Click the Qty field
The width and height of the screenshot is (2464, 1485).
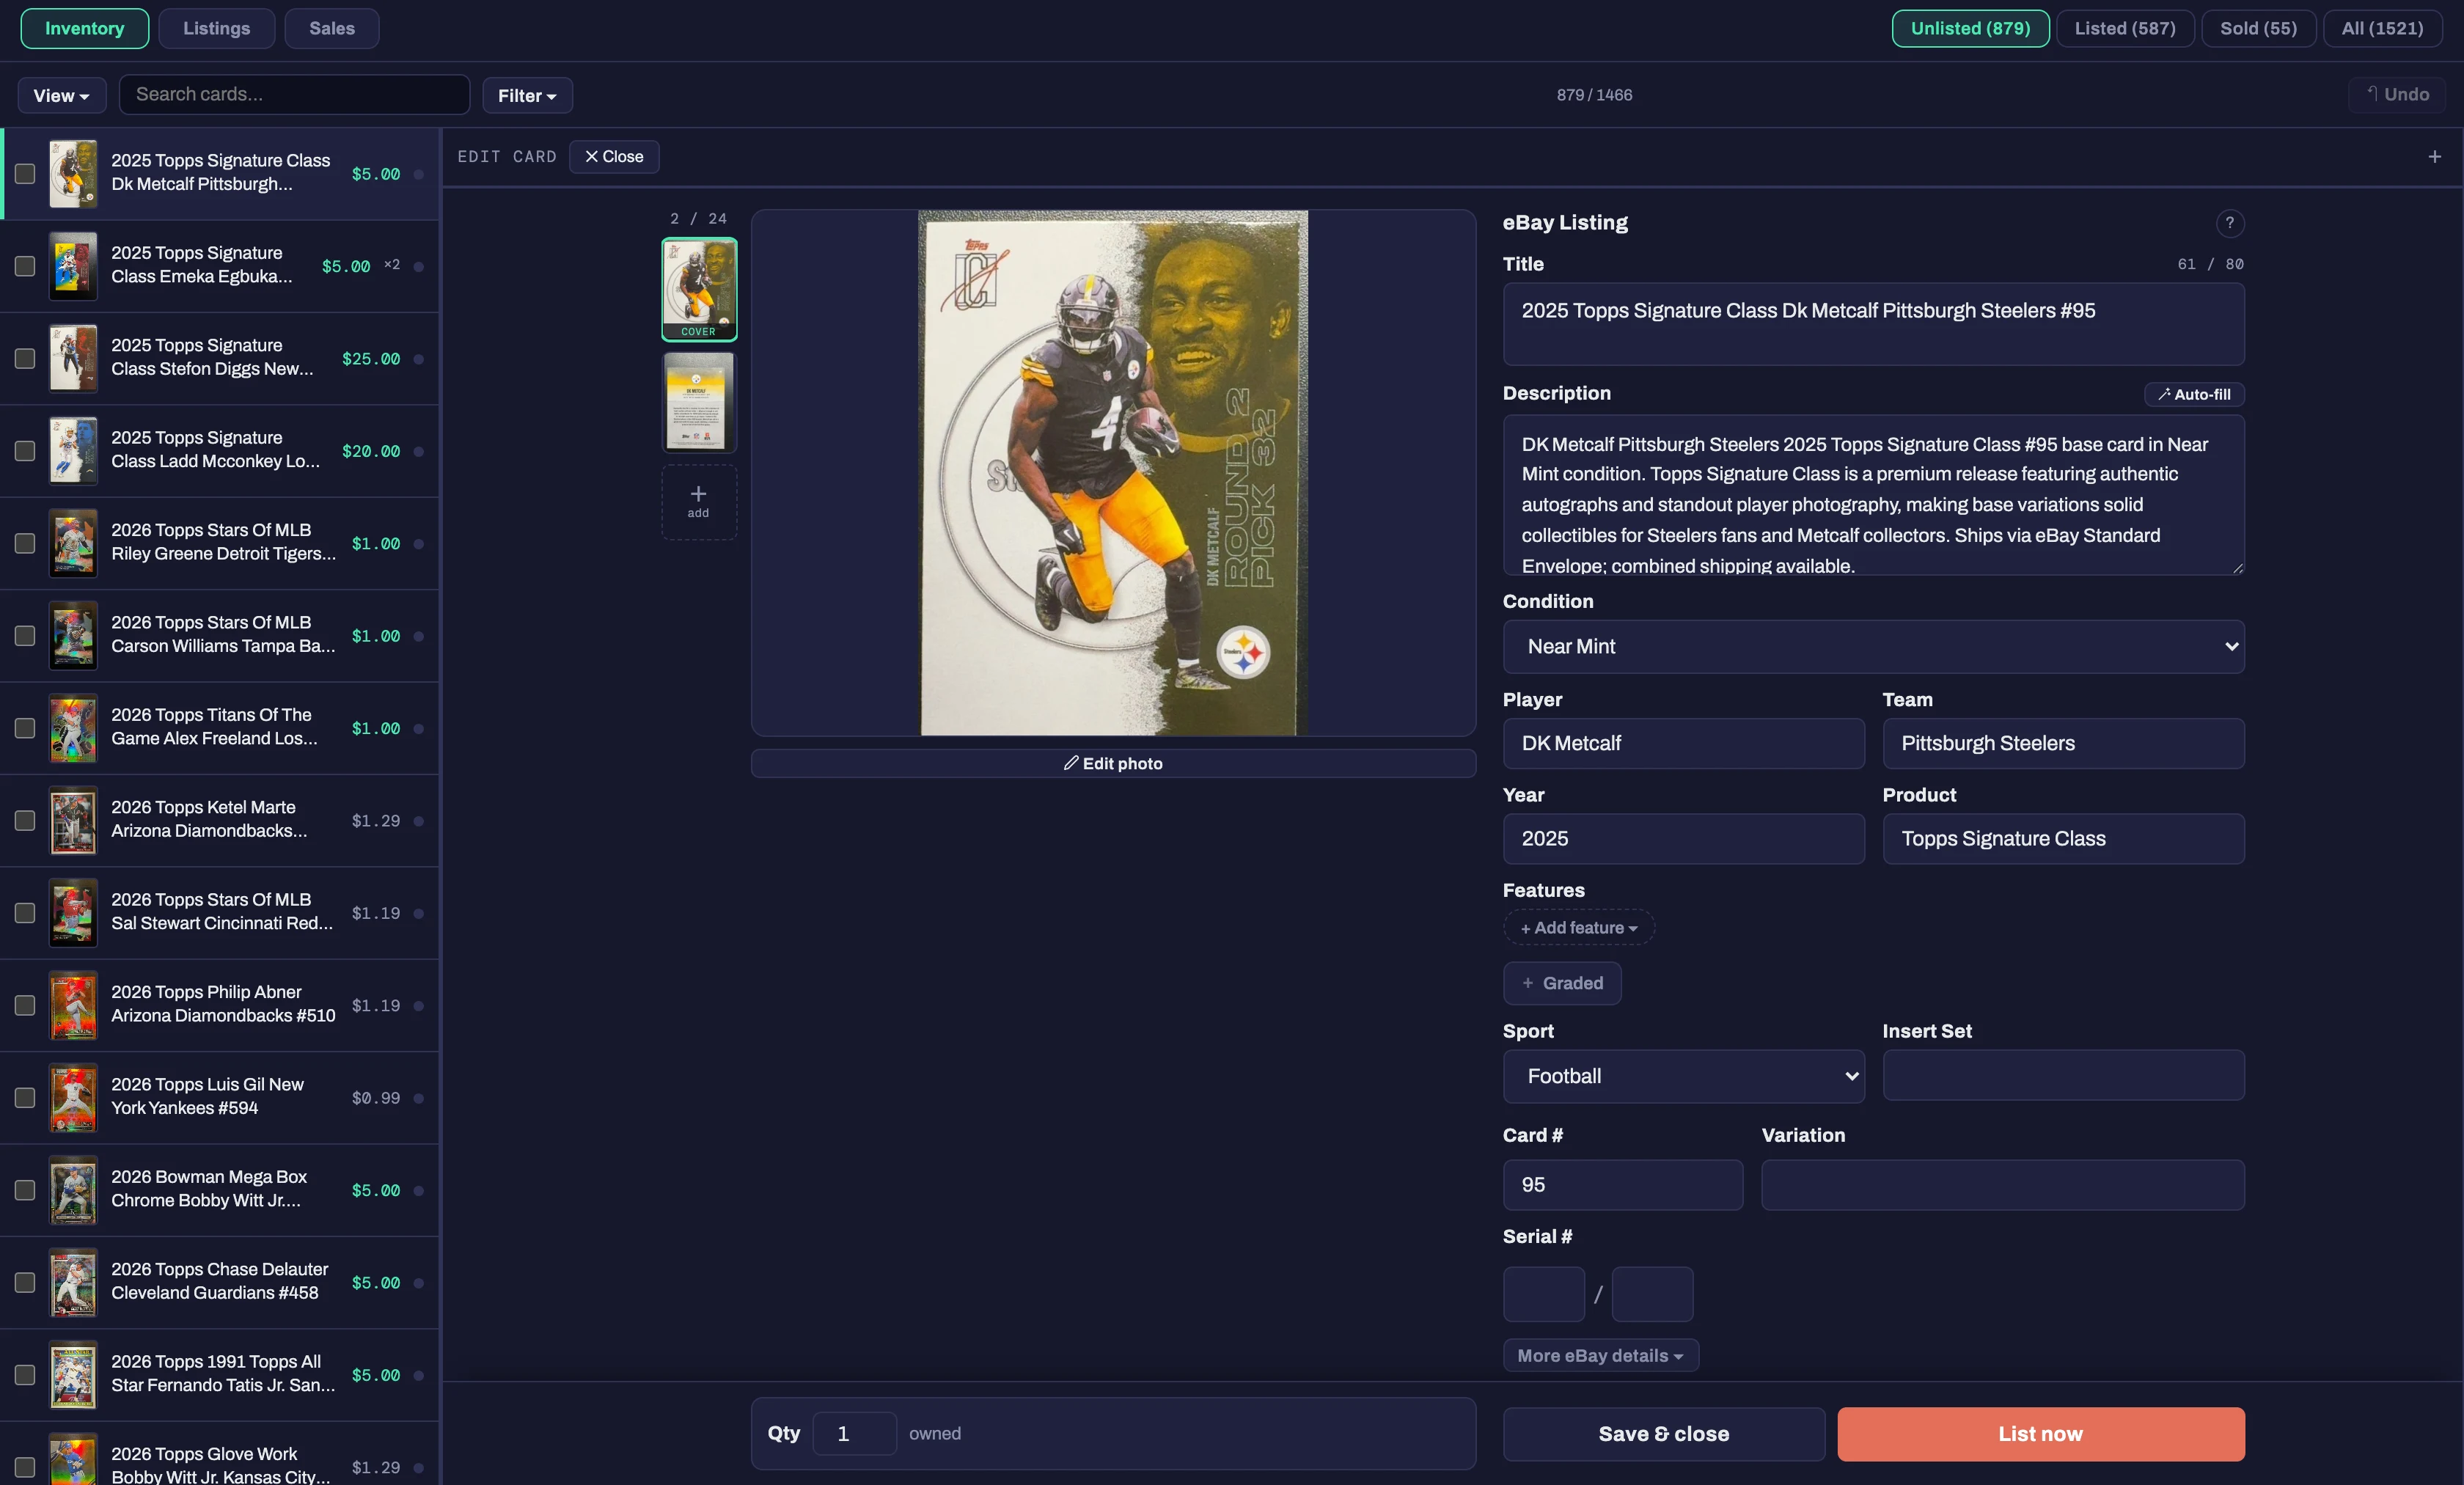pyautogui.click(x=854, y=1433)
